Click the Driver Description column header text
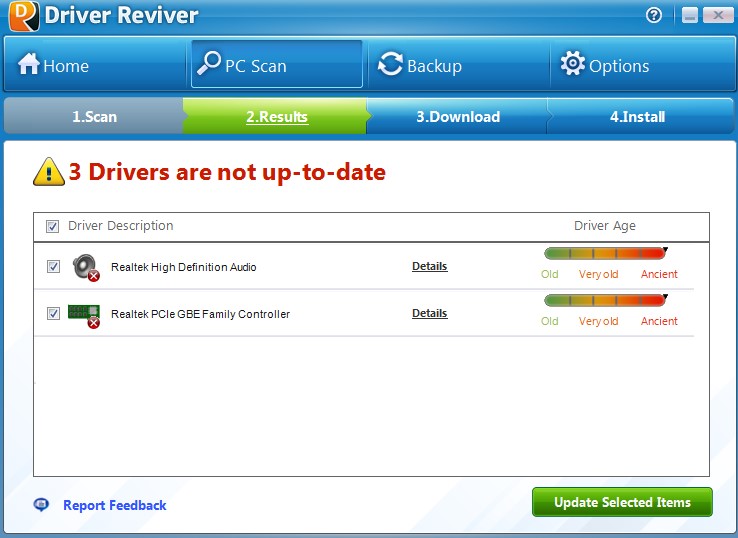This screenshot has width=738, height=538. coord(120,226)
